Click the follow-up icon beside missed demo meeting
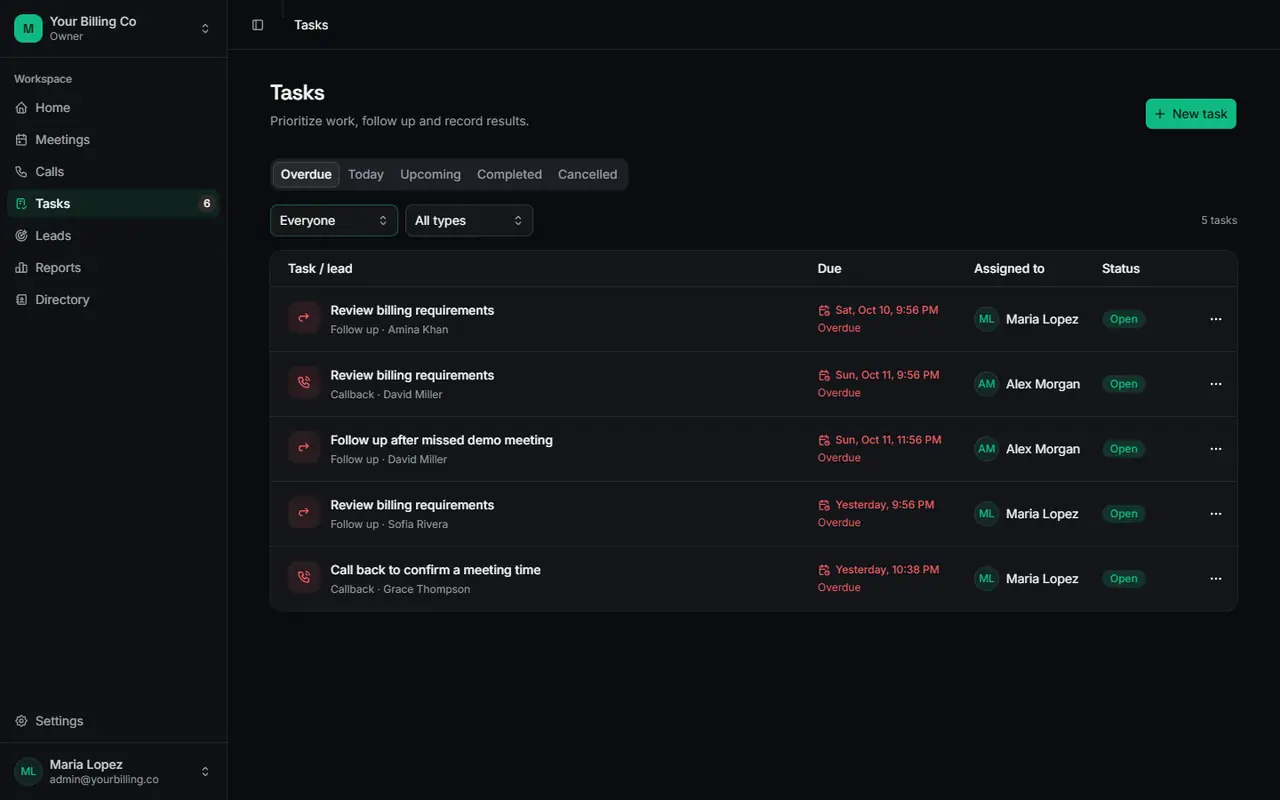1280x800 pixels. click(304, 449)
